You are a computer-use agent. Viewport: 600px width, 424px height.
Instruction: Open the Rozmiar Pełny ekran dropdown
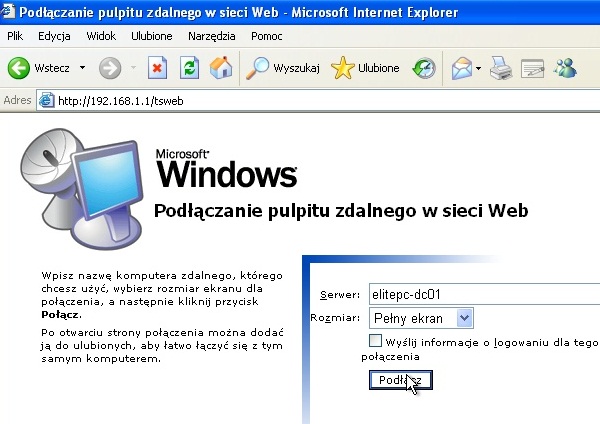pos(421,318)
